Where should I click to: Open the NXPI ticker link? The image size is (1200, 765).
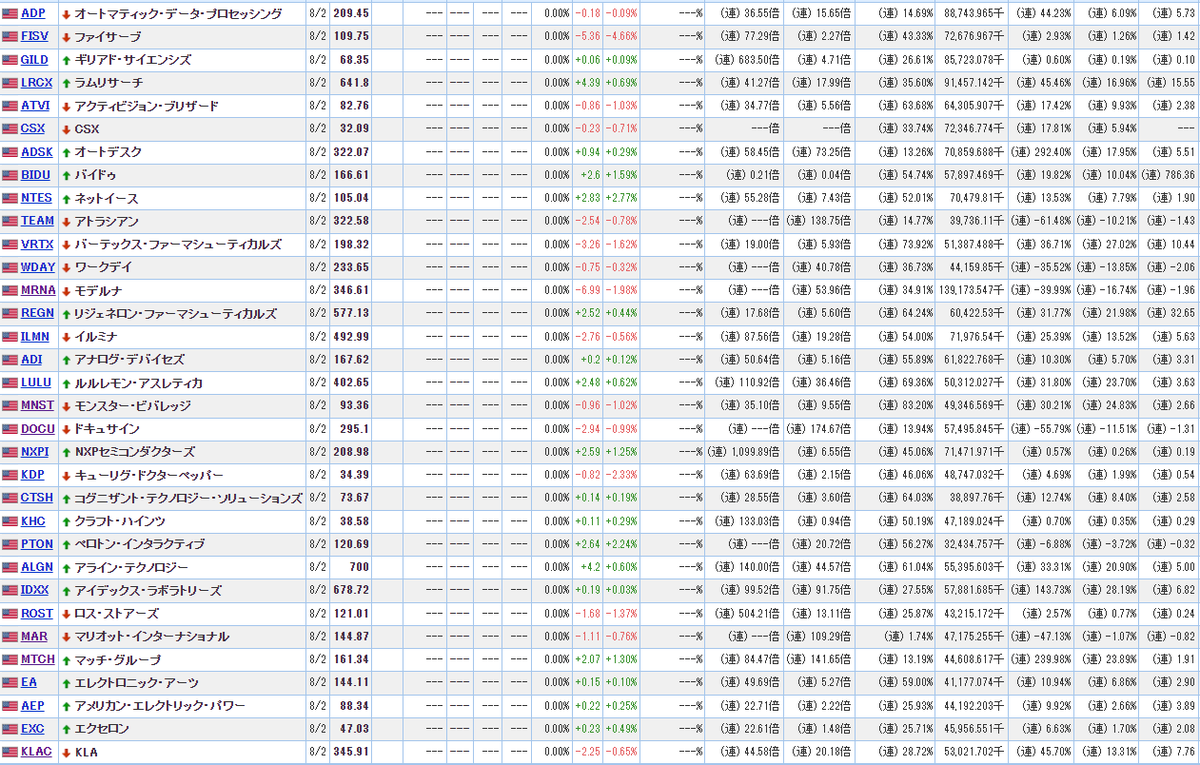coord(36,451)
